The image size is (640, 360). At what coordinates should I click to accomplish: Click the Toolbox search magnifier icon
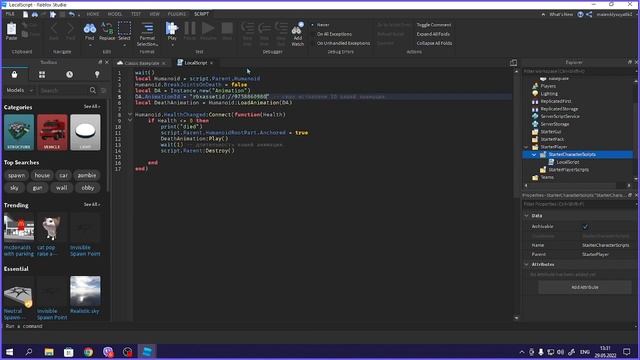point(93,90)
